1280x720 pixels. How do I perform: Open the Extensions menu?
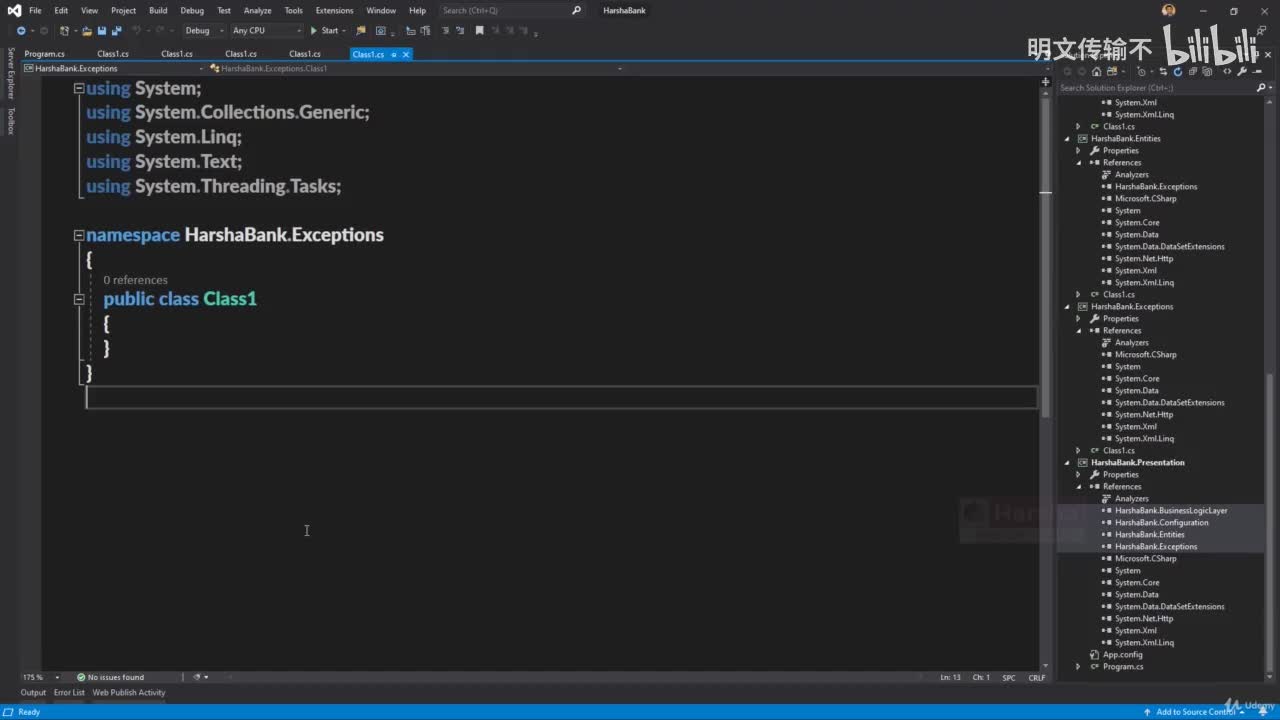click(x=334, y=10)
